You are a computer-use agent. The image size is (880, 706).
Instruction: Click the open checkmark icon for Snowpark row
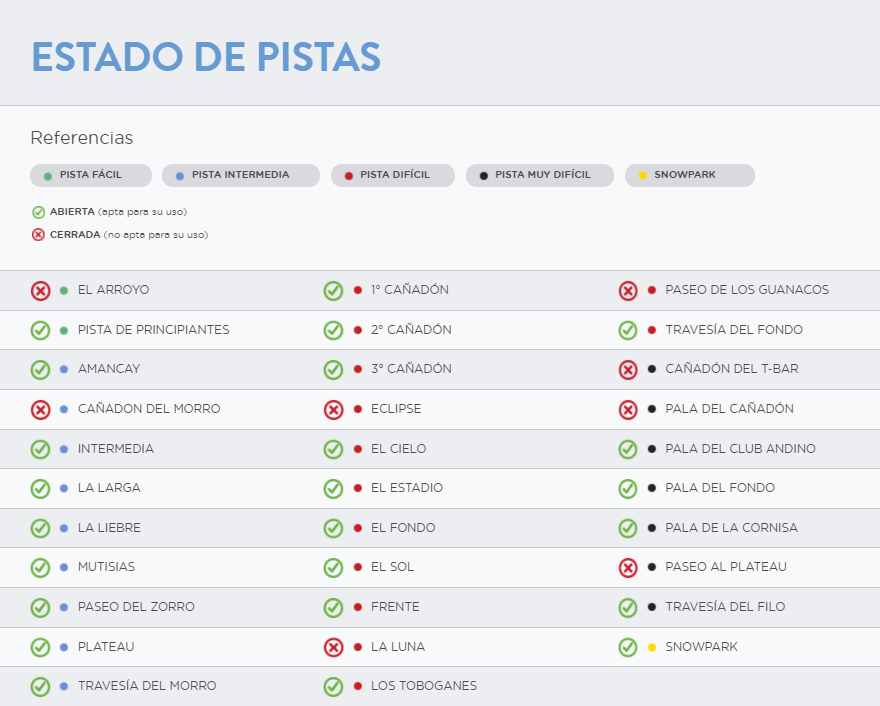point(627,648)
